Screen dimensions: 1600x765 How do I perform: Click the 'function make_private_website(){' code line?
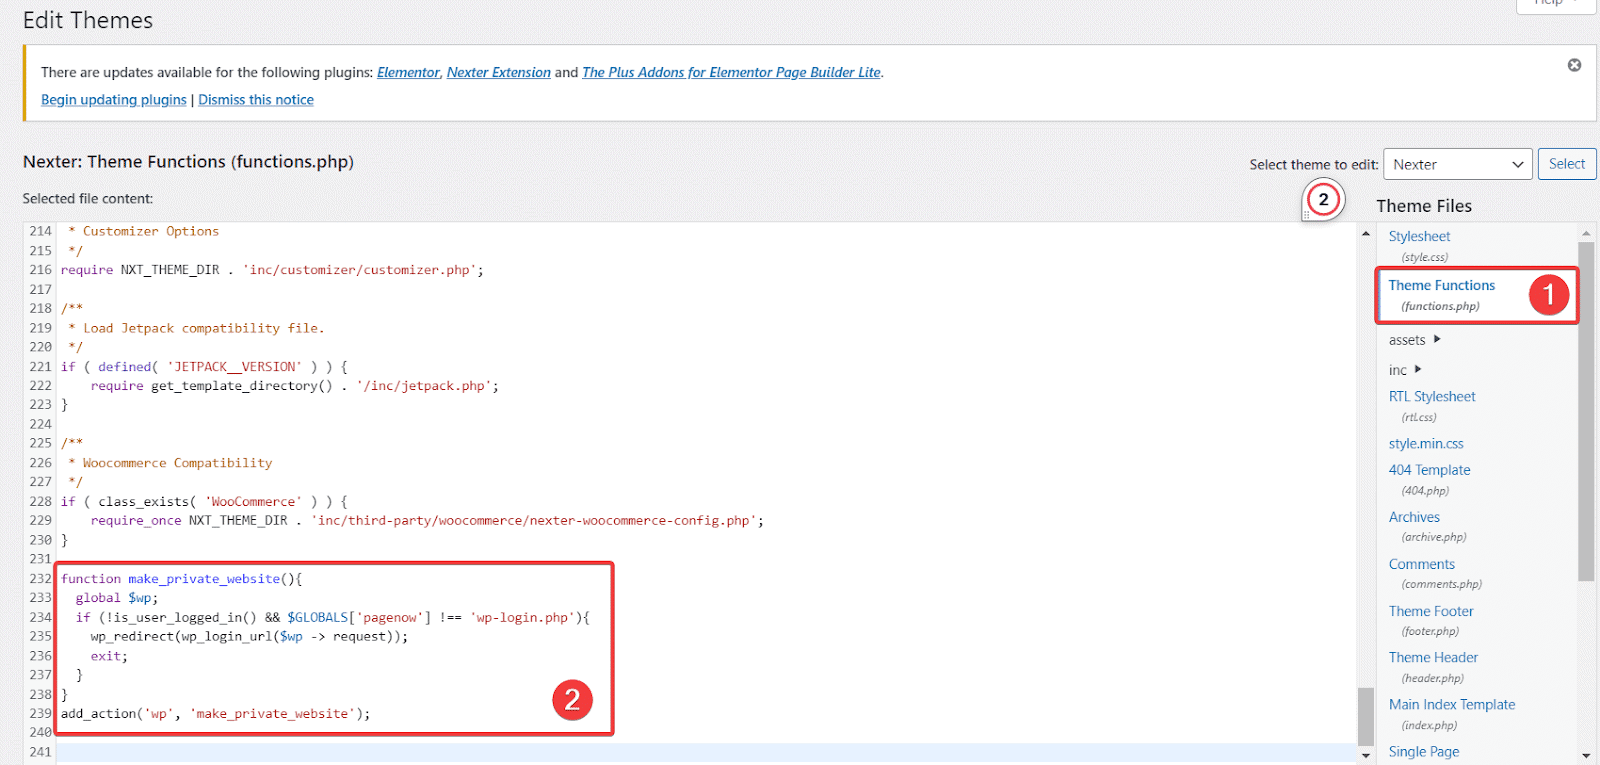click(181, 579)
